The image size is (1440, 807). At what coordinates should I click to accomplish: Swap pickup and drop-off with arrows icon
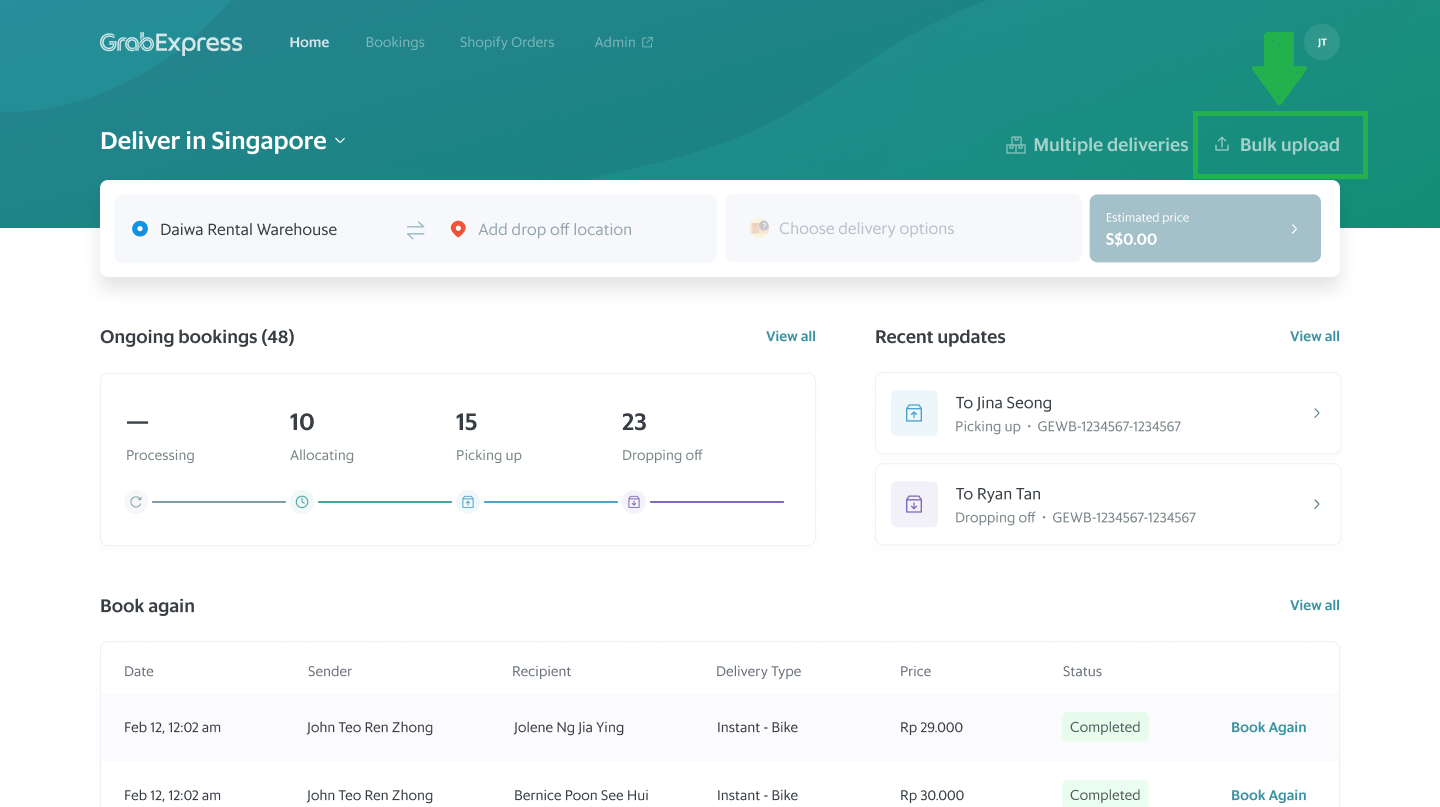point(415,230)
